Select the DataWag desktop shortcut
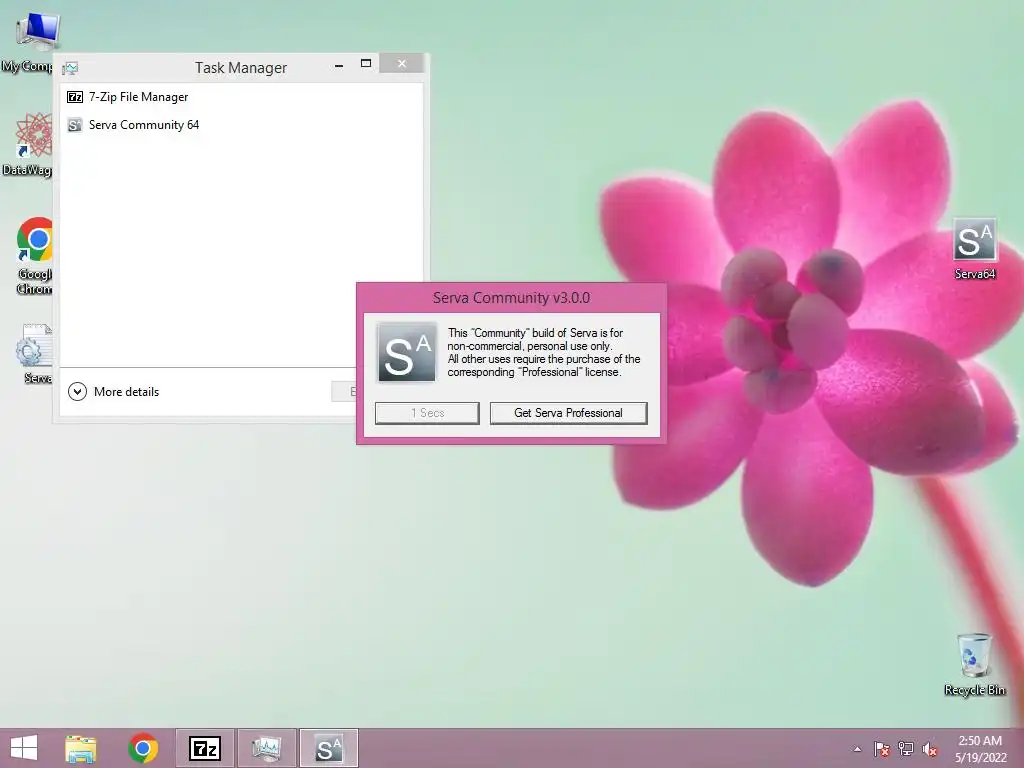Image resolution: width=1024 pixels, height=768 pixels. (x=29, y=144)
